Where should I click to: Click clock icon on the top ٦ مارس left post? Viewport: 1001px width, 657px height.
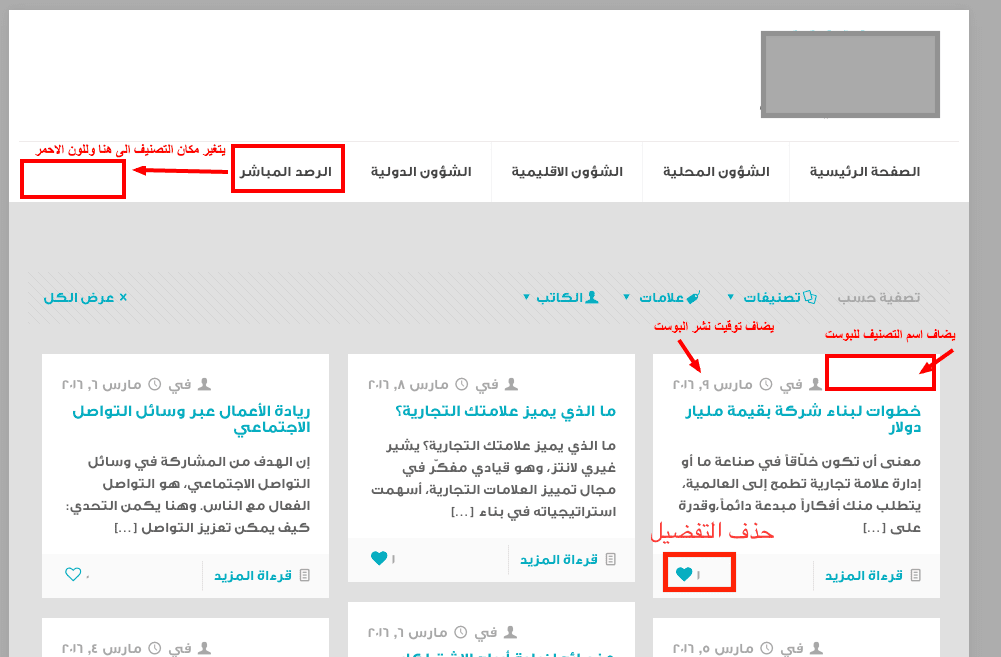[154, 384]
